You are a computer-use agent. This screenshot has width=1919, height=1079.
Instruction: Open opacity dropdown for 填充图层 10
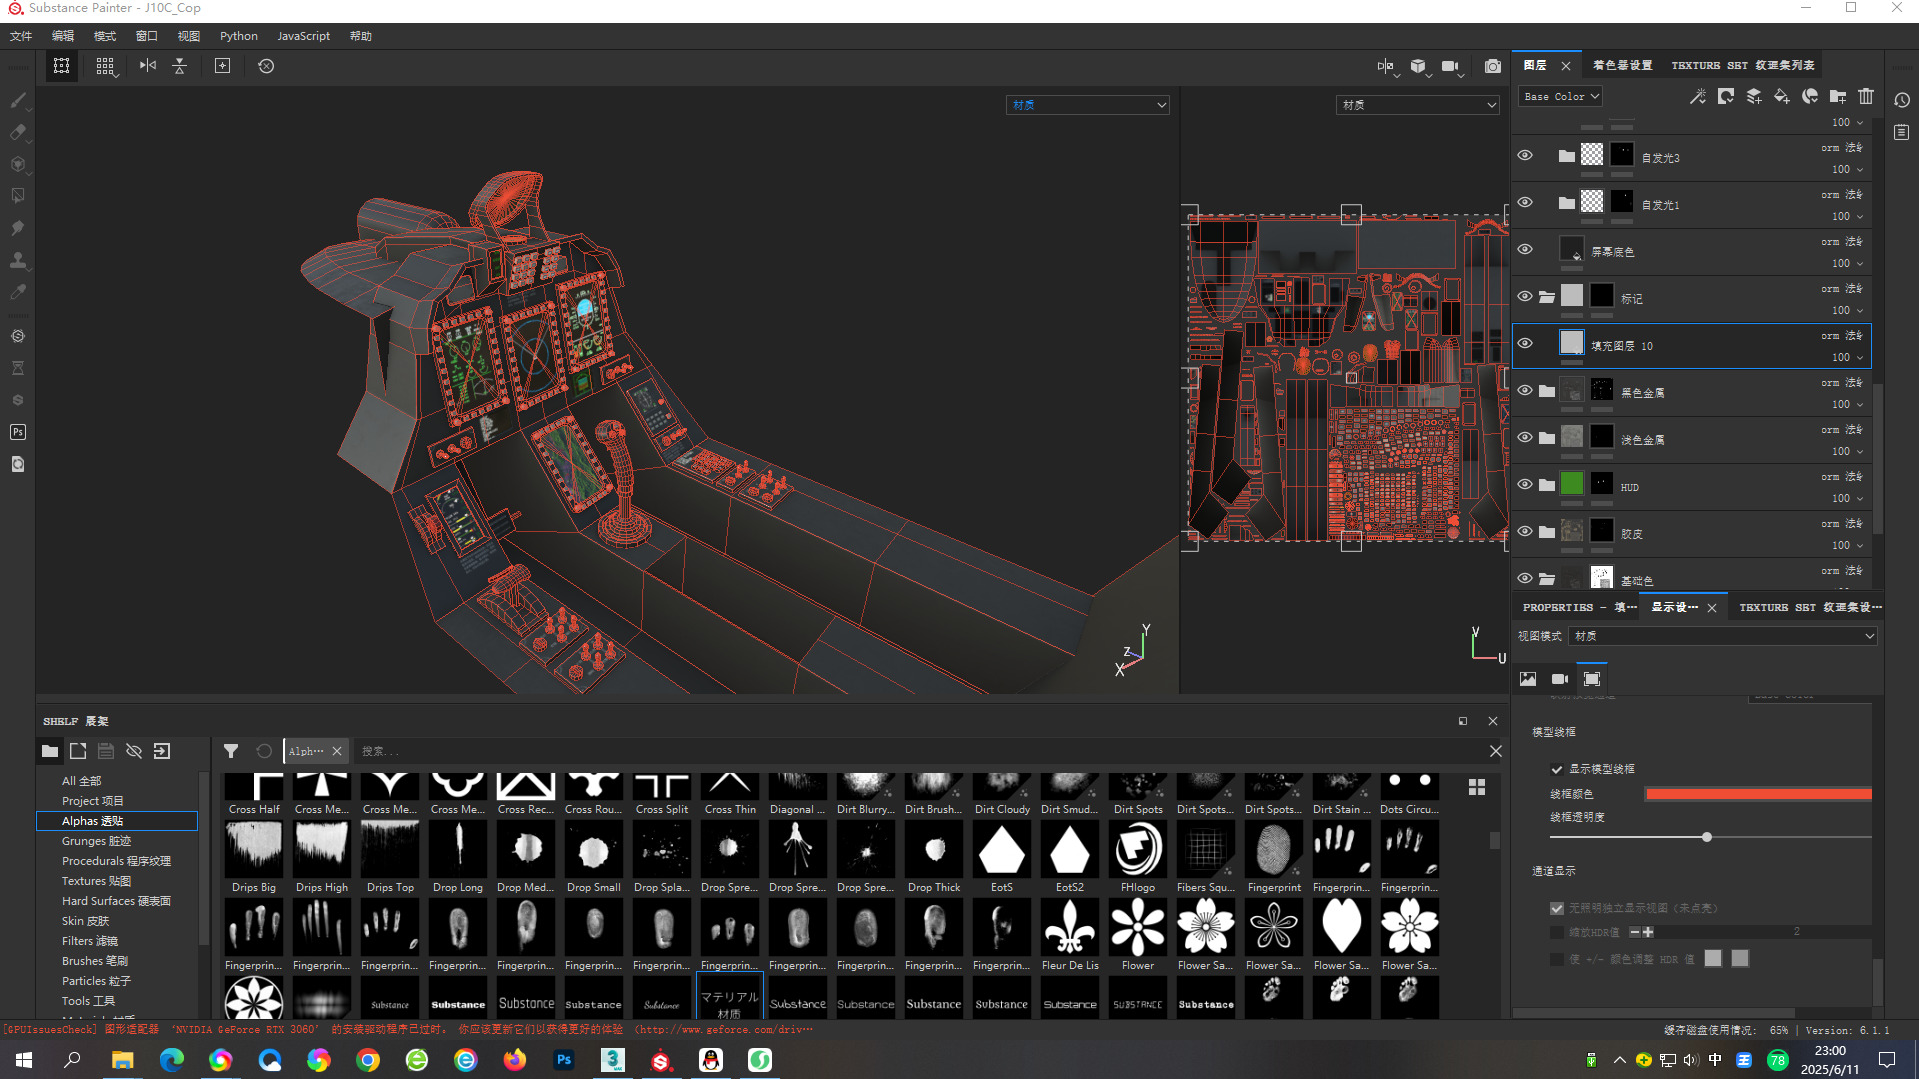point(1847,357)
